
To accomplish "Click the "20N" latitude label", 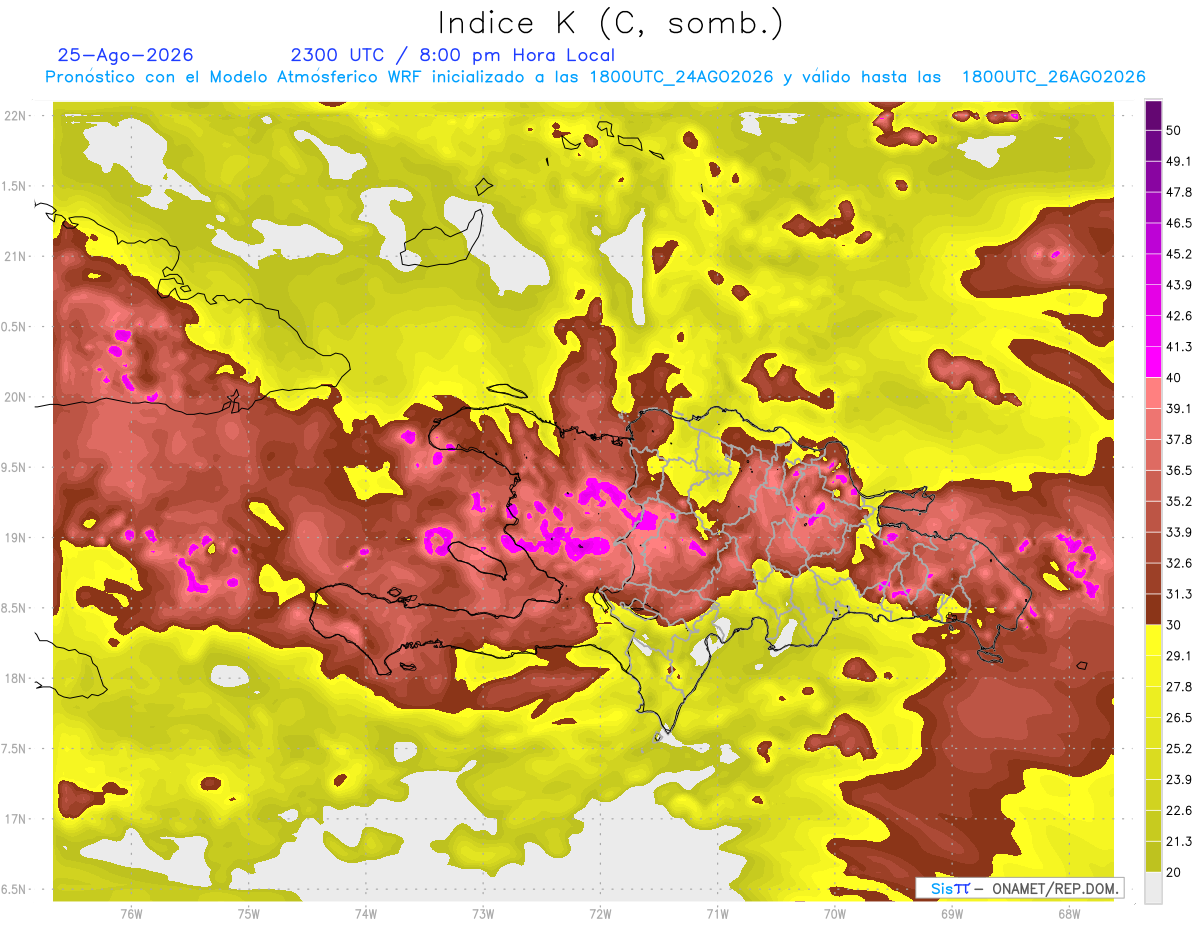I will [x=17, y=397].
